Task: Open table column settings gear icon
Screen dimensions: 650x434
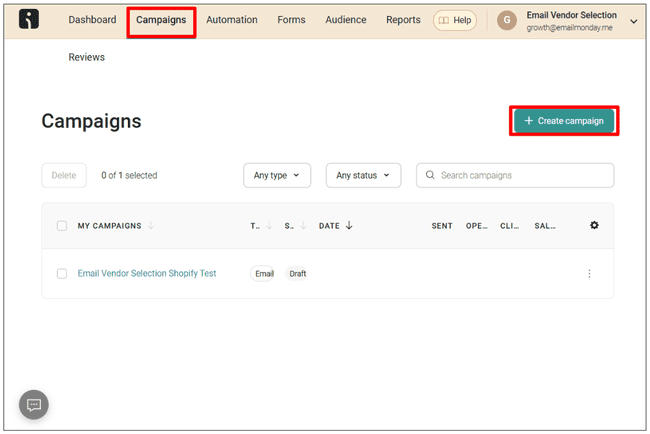Action: (594, 226)
